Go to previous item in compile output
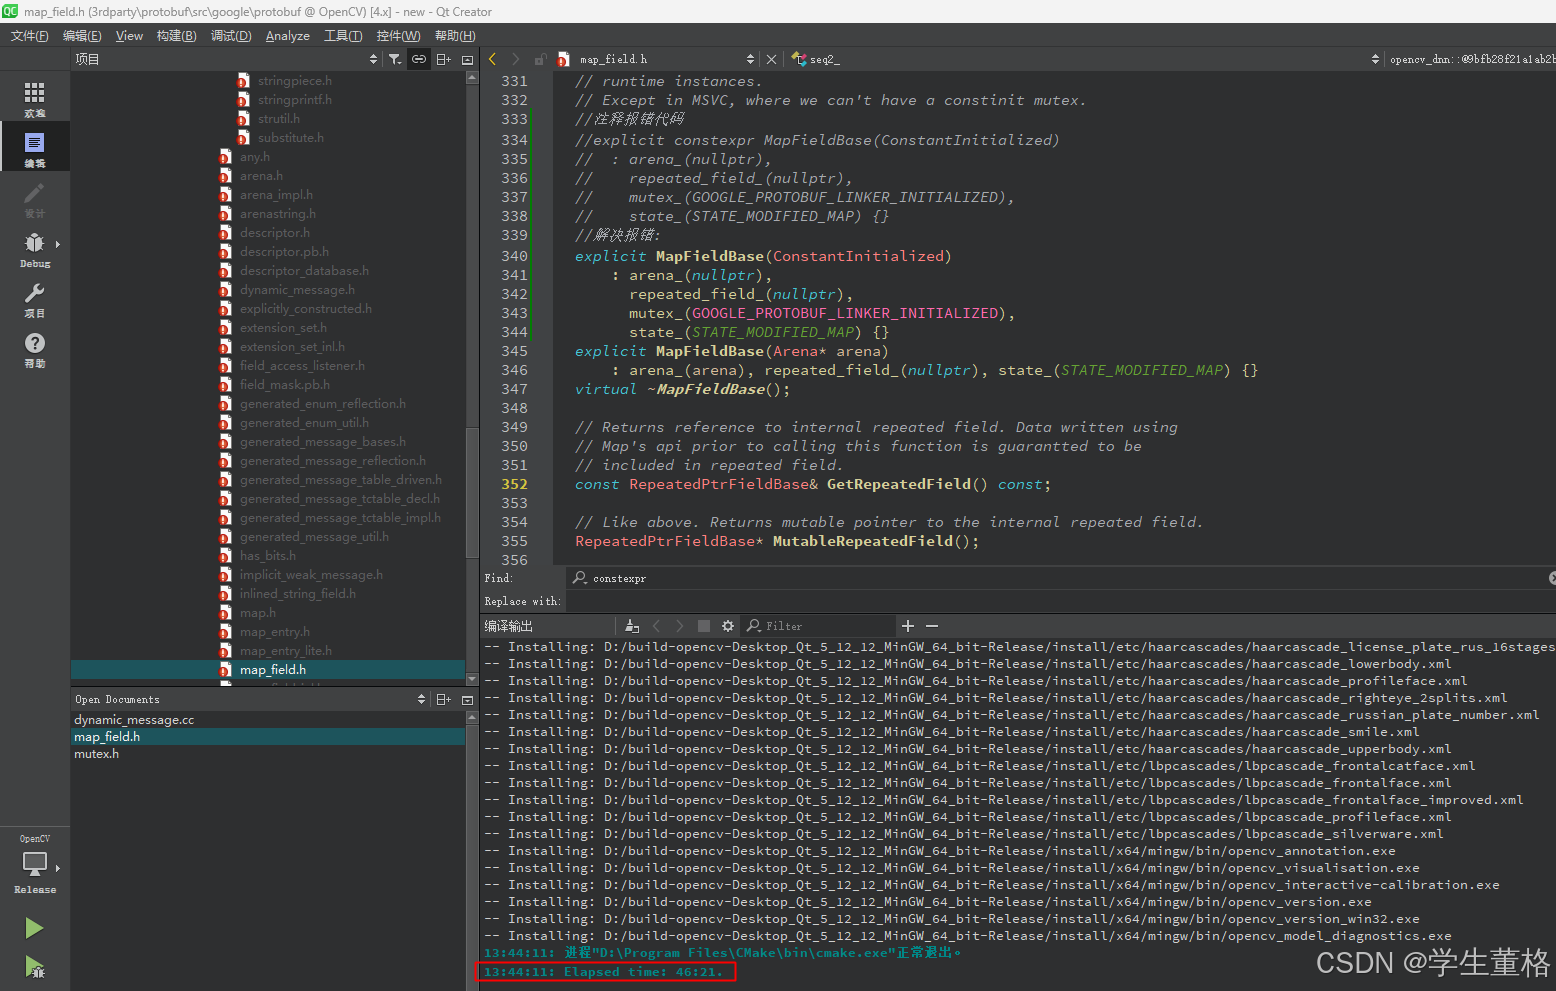Screen dimensions: 1556x991 [x=656, y=626]
